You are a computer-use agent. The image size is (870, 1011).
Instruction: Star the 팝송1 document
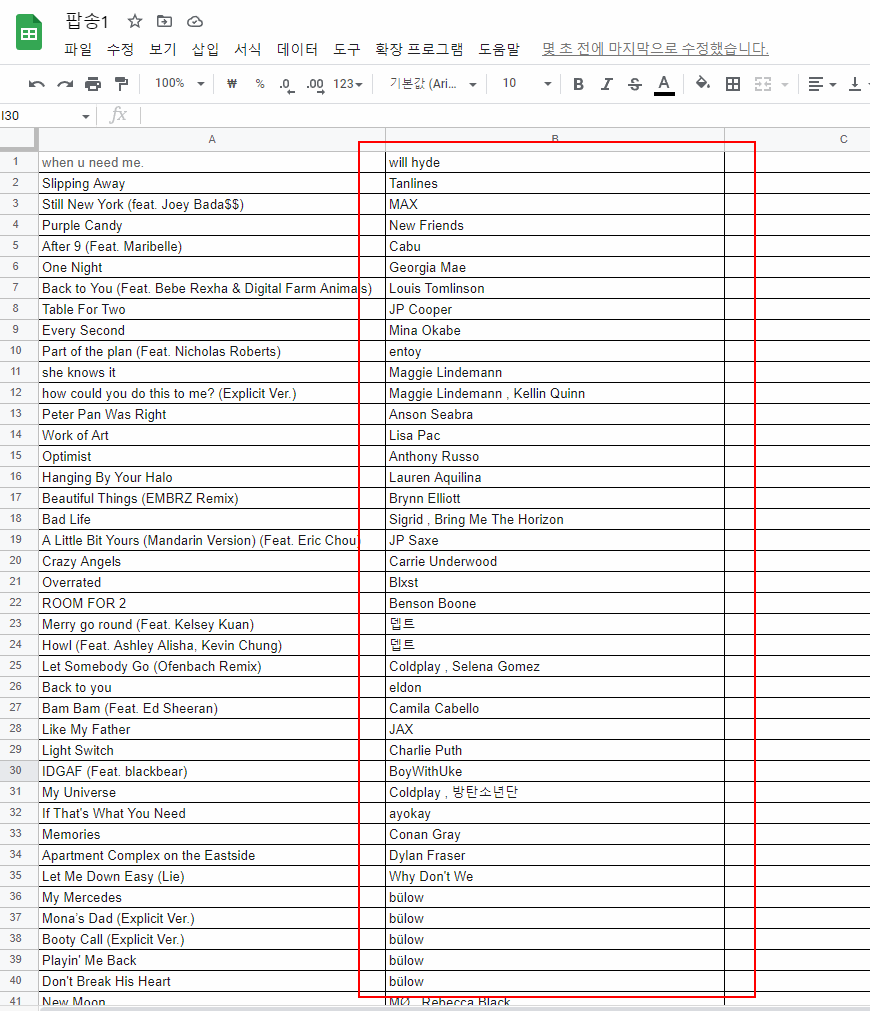tap(135, 21)
